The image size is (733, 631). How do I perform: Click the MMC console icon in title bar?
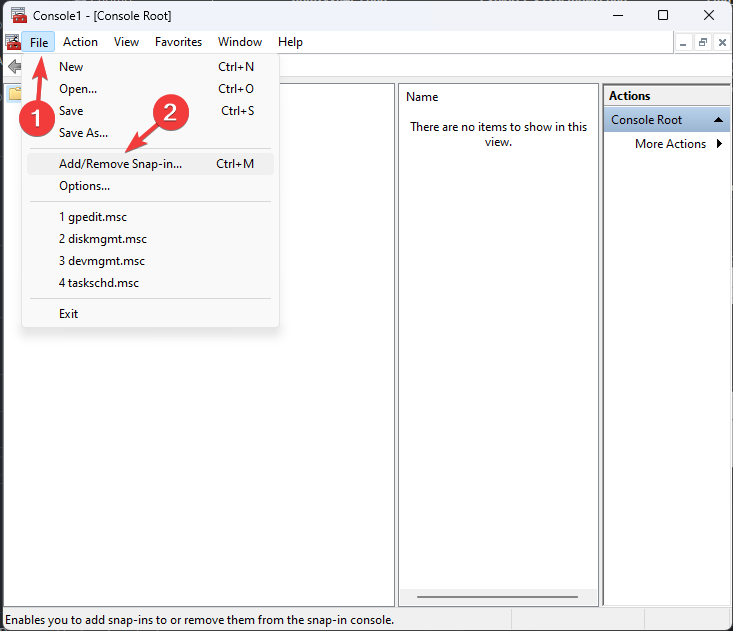coord(19,15)
